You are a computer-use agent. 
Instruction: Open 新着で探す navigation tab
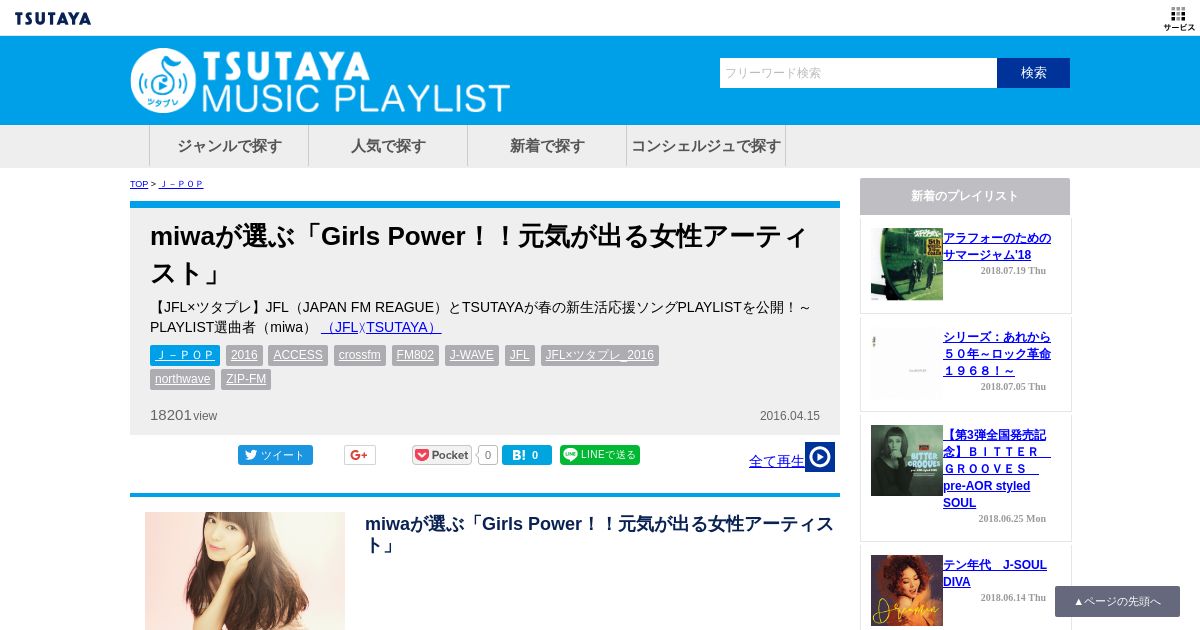(x=547, y=146)
